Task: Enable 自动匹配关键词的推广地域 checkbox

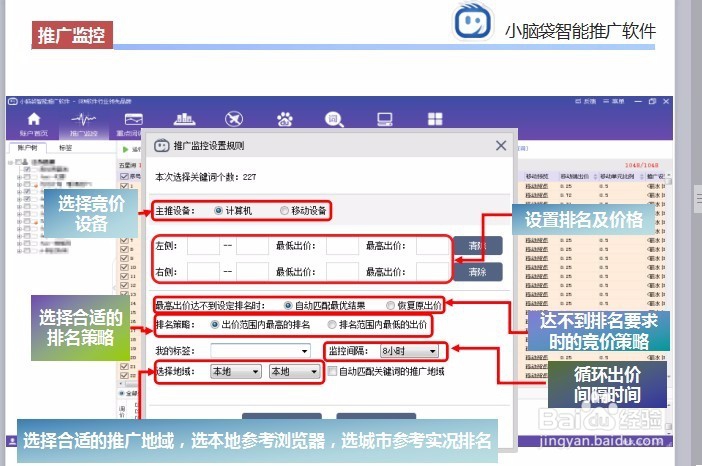Action: click(x=332, y=371)
